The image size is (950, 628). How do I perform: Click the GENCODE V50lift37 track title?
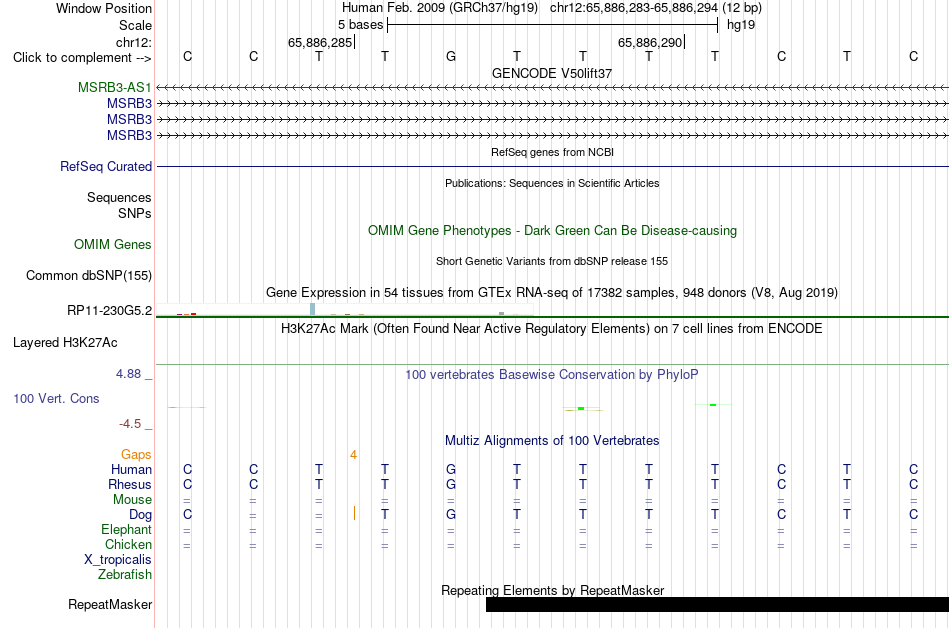pos(552,73)
